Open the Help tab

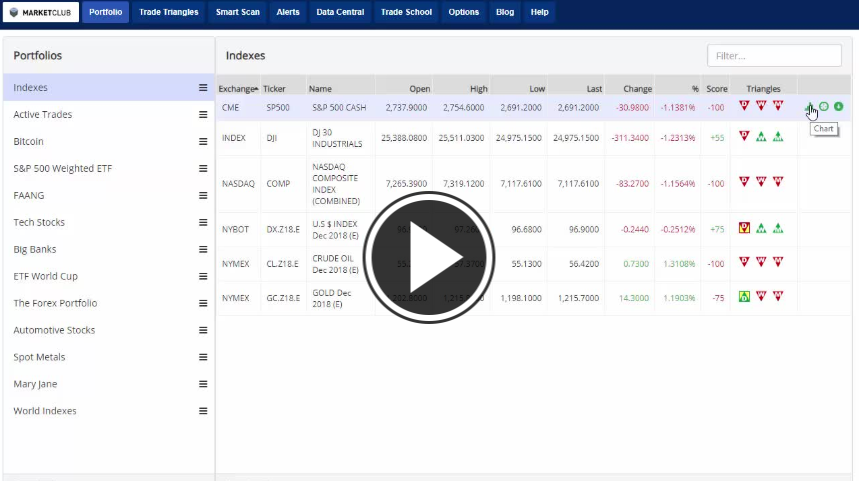(540, 12)
